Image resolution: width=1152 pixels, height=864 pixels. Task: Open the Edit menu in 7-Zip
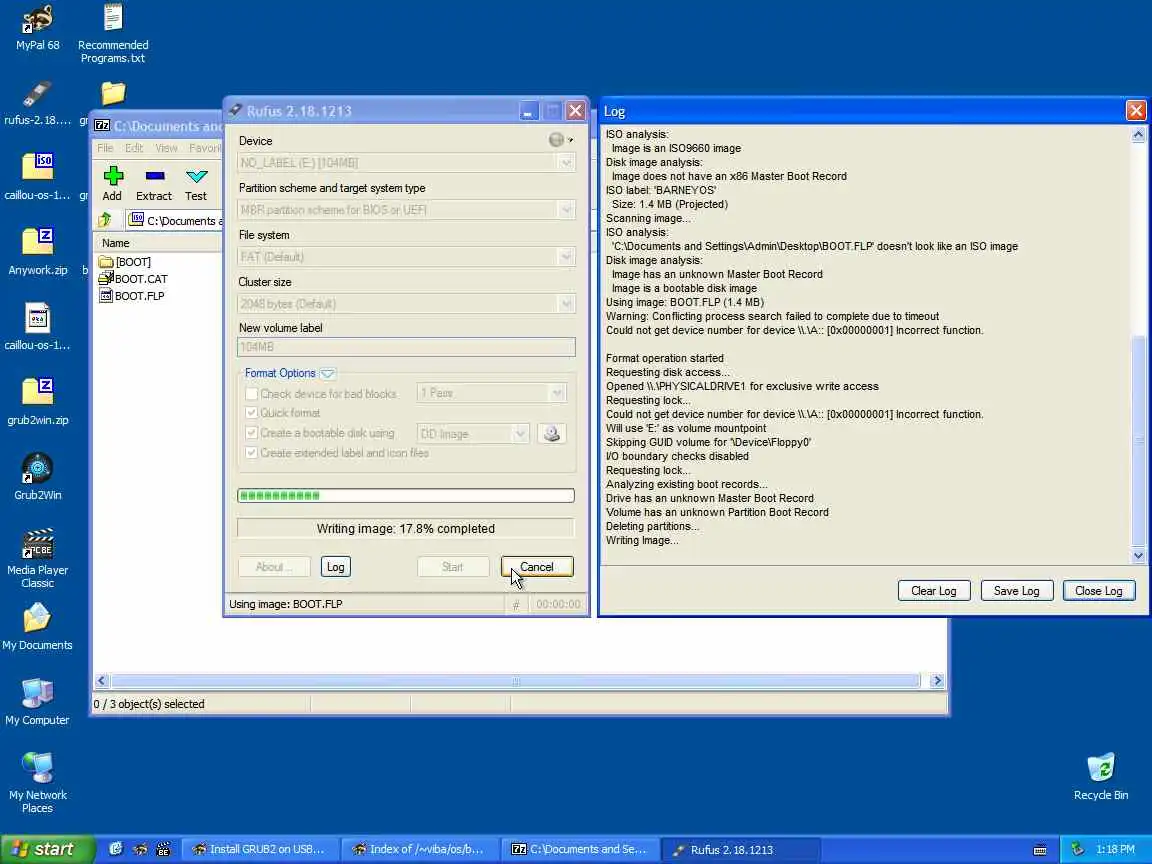(x=134, y=148)
